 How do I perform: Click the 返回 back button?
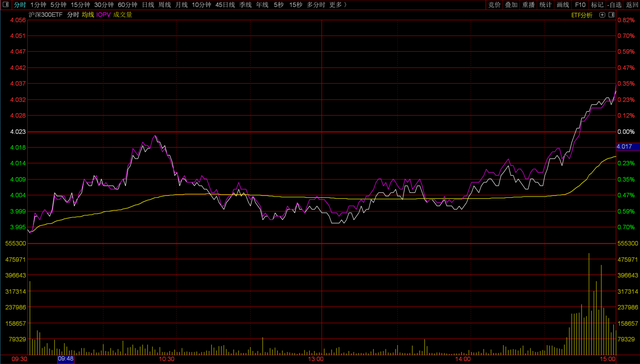tap(633, 5)
